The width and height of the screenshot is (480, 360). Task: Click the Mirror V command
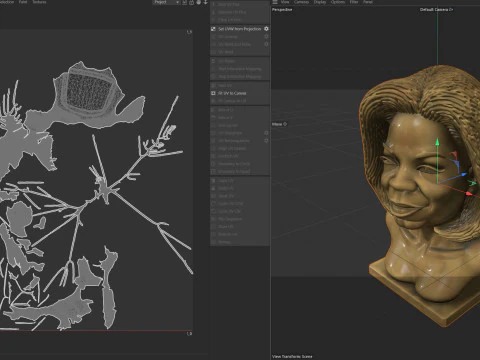tap(225, 118)
